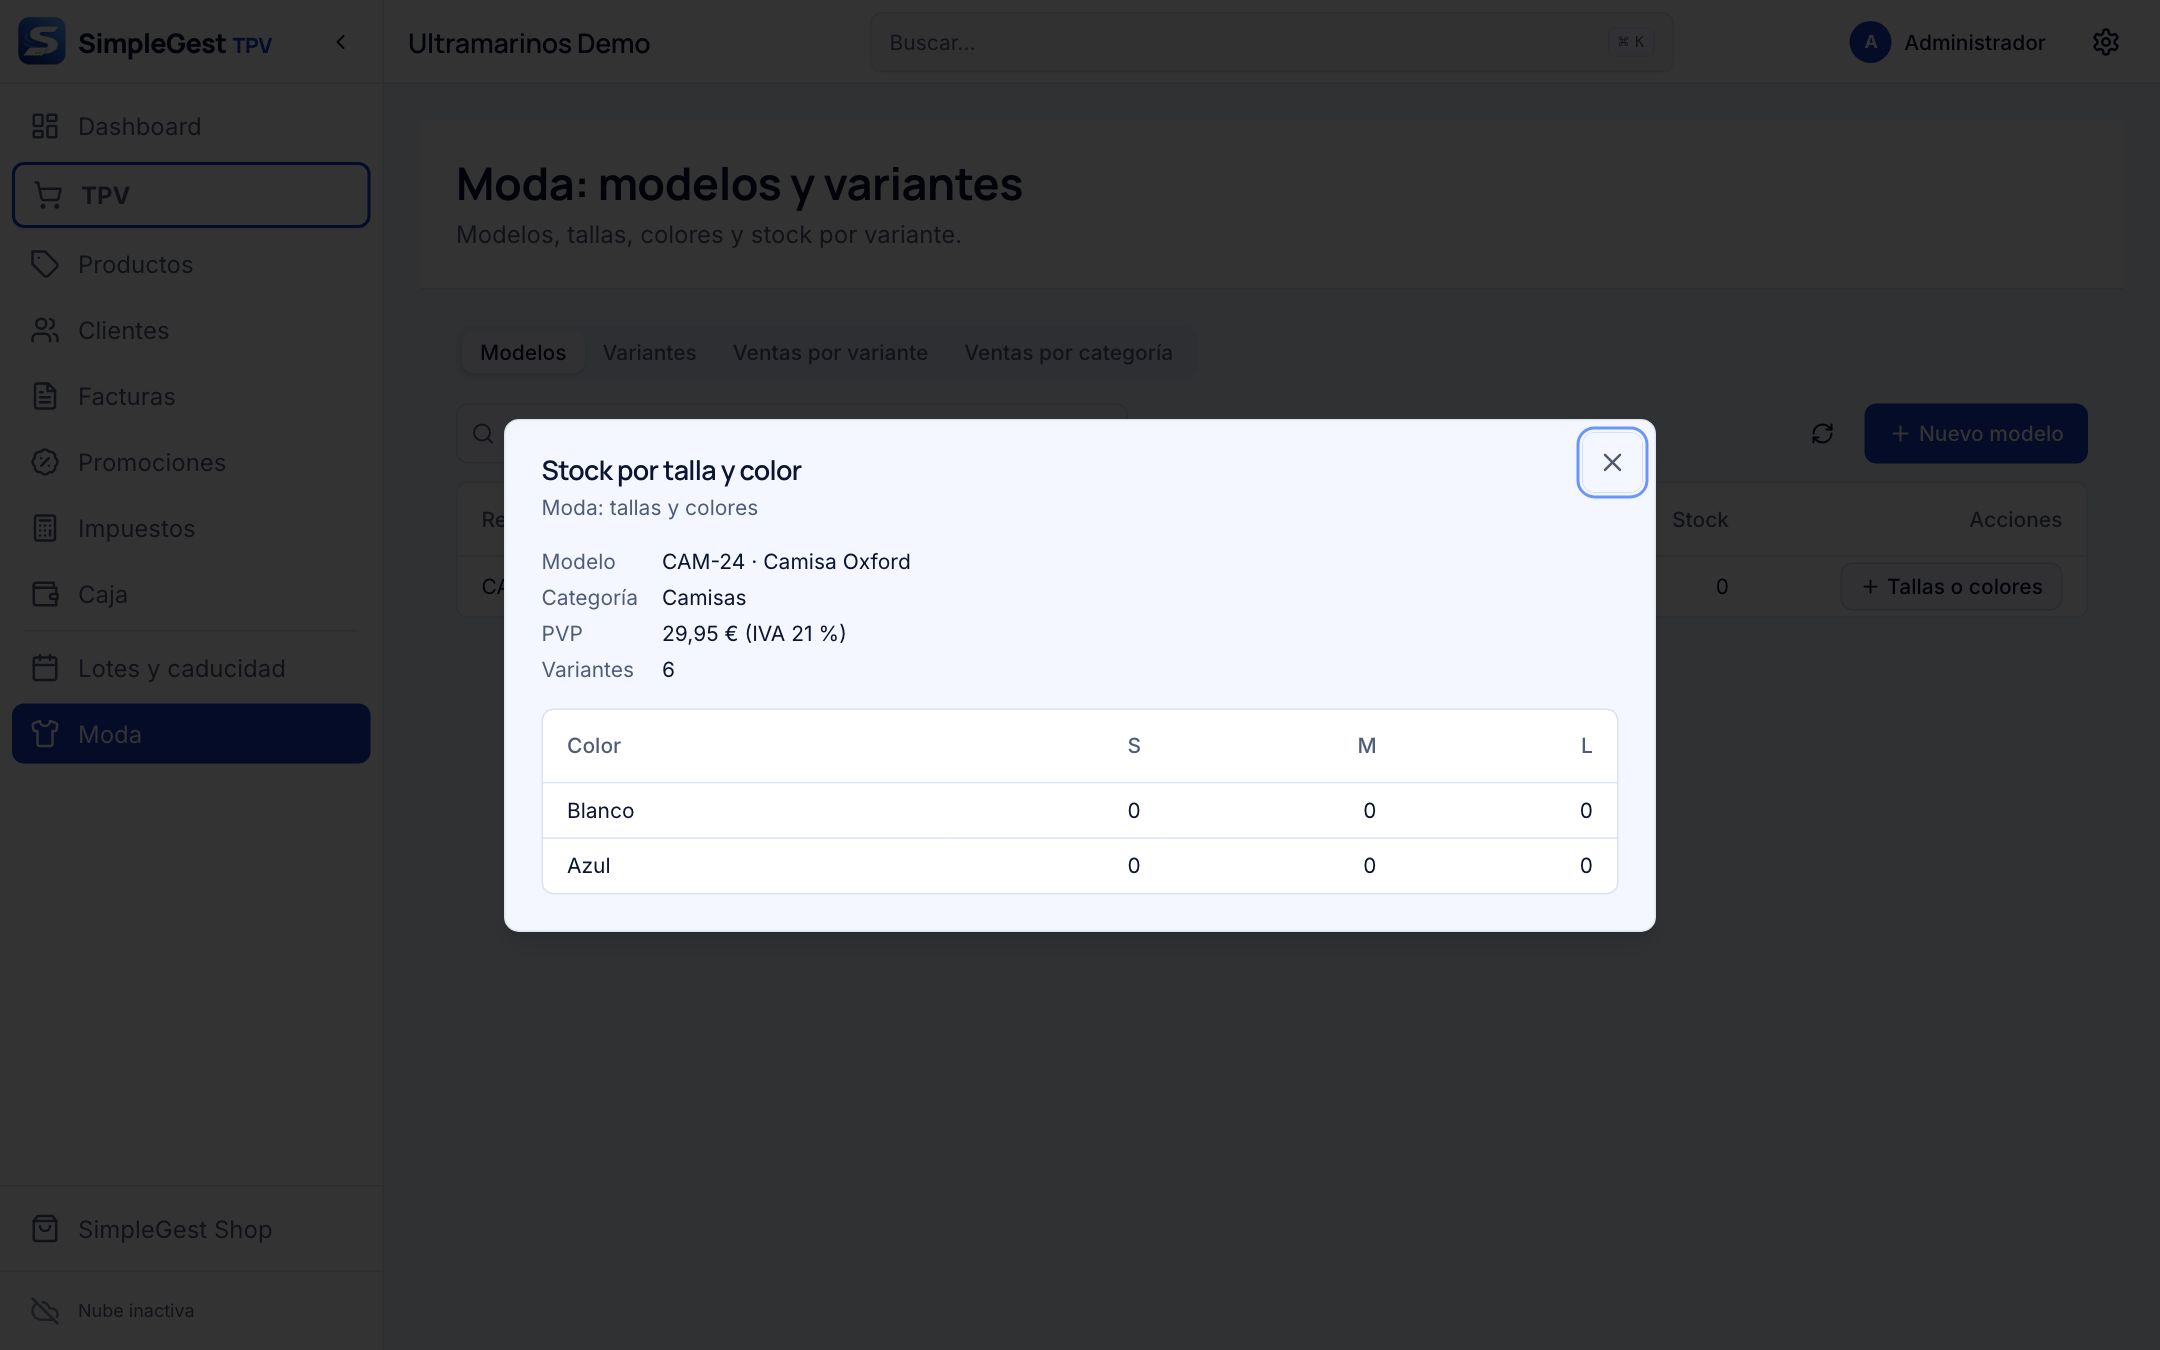Open the Ventas por categoría tab
Screen dimensions: 2160x1350
[1068, 352]
